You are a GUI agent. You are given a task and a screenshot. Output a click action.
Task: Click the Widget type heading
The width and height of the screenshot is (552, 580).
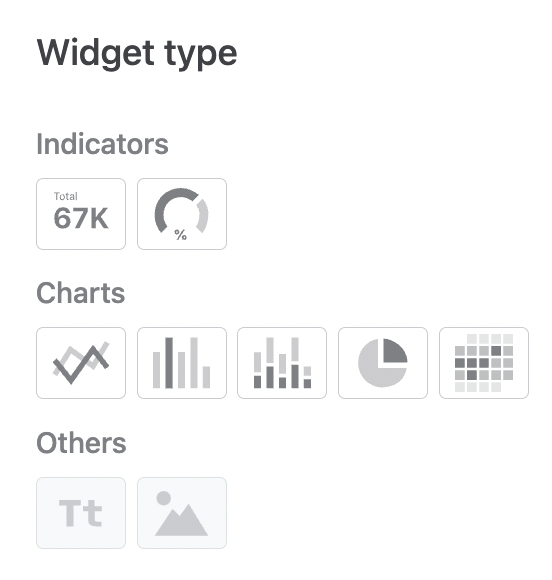[137, 54]
